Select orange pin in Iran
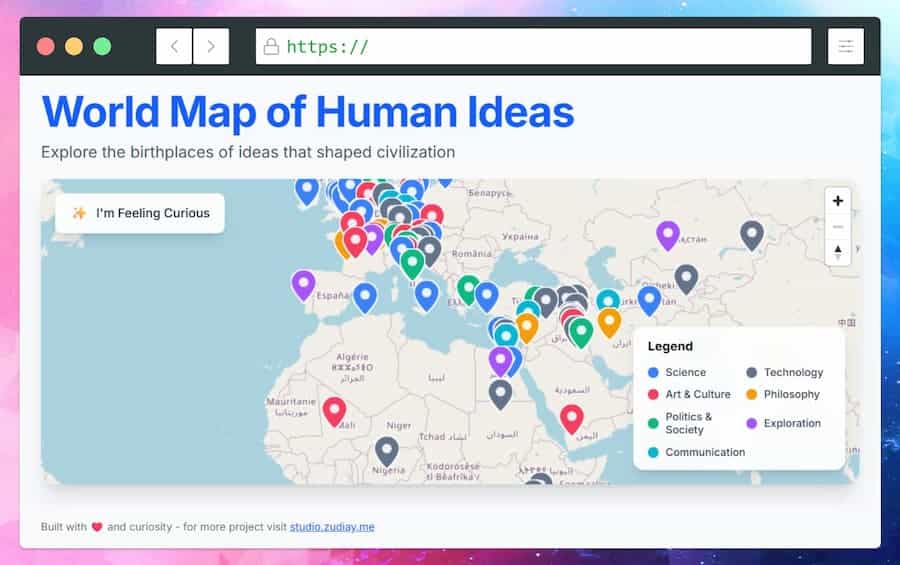900x565 pixels. (609, 322)
